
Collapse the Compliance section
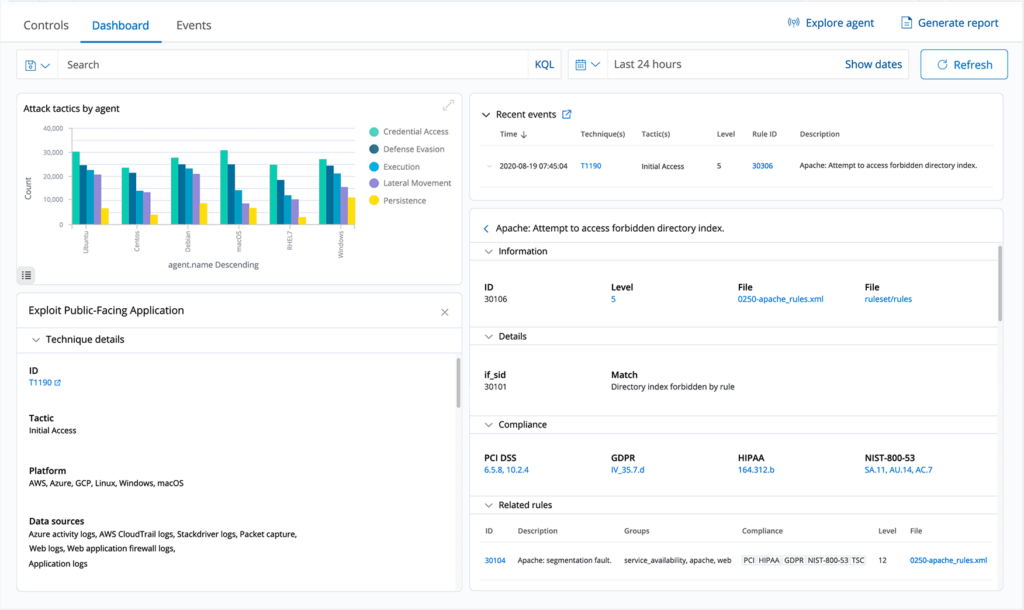(x=488, y=425)
